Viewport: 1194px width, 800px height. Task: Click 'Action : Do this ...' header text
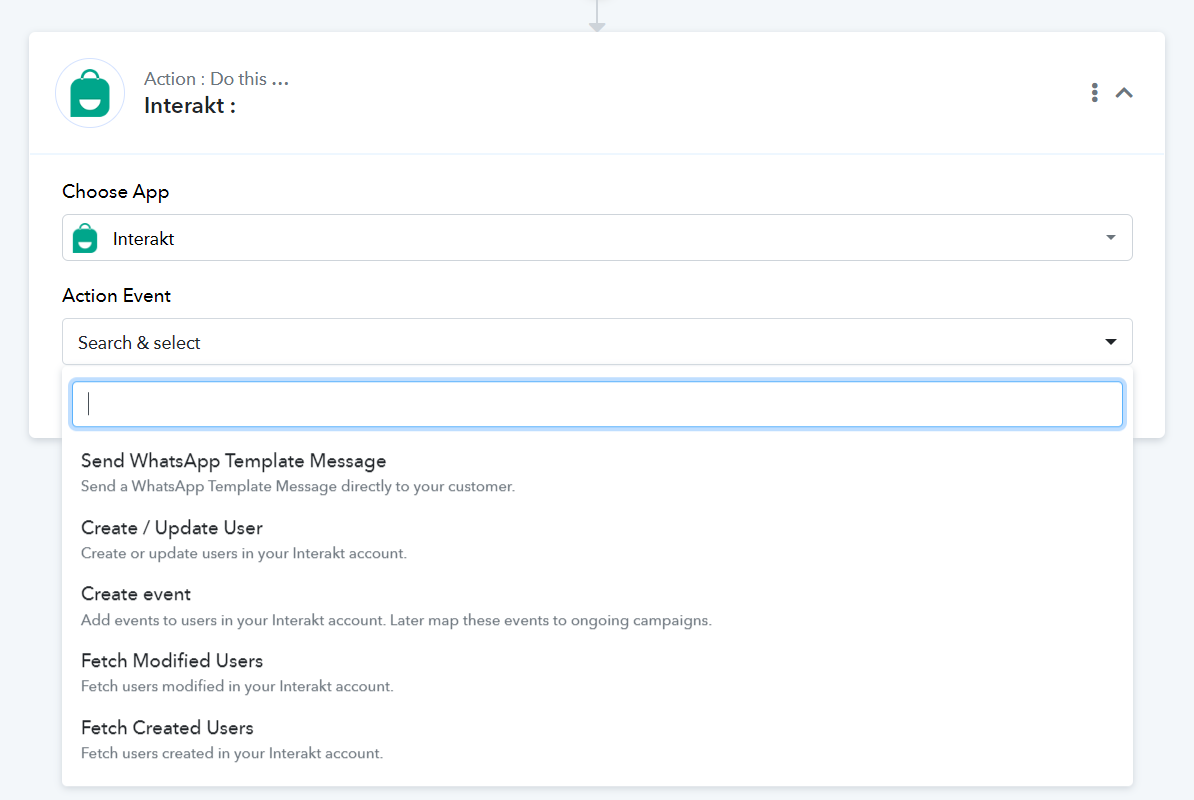pos(216,79)
